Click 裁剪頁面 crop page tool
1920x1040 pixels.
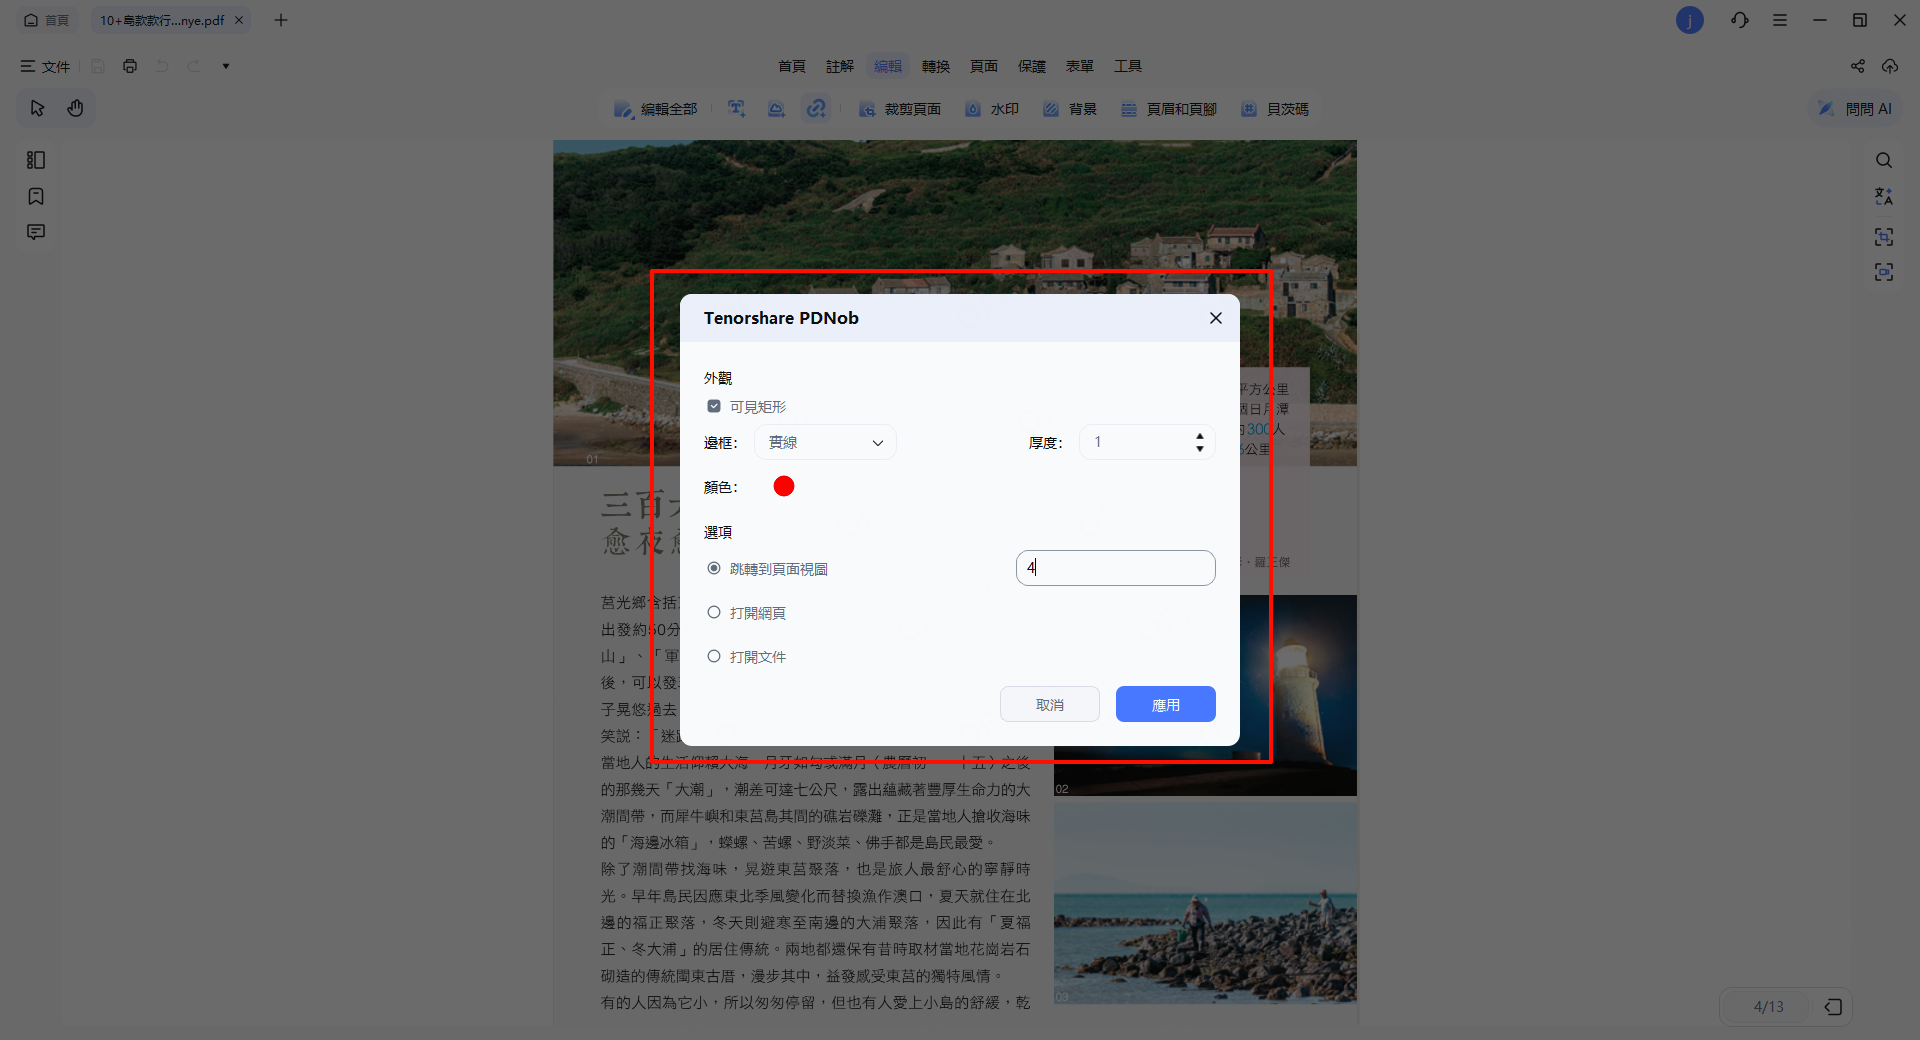coord(900,109)
